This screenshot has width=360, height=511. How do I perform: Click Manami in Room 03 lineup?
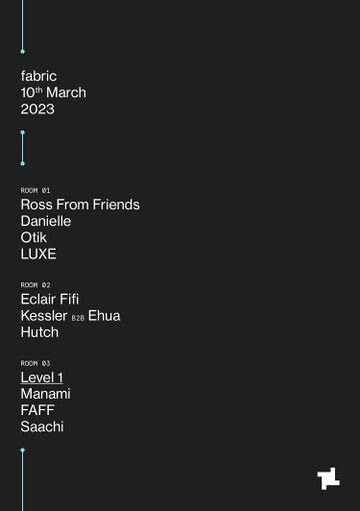click(45, 394)
